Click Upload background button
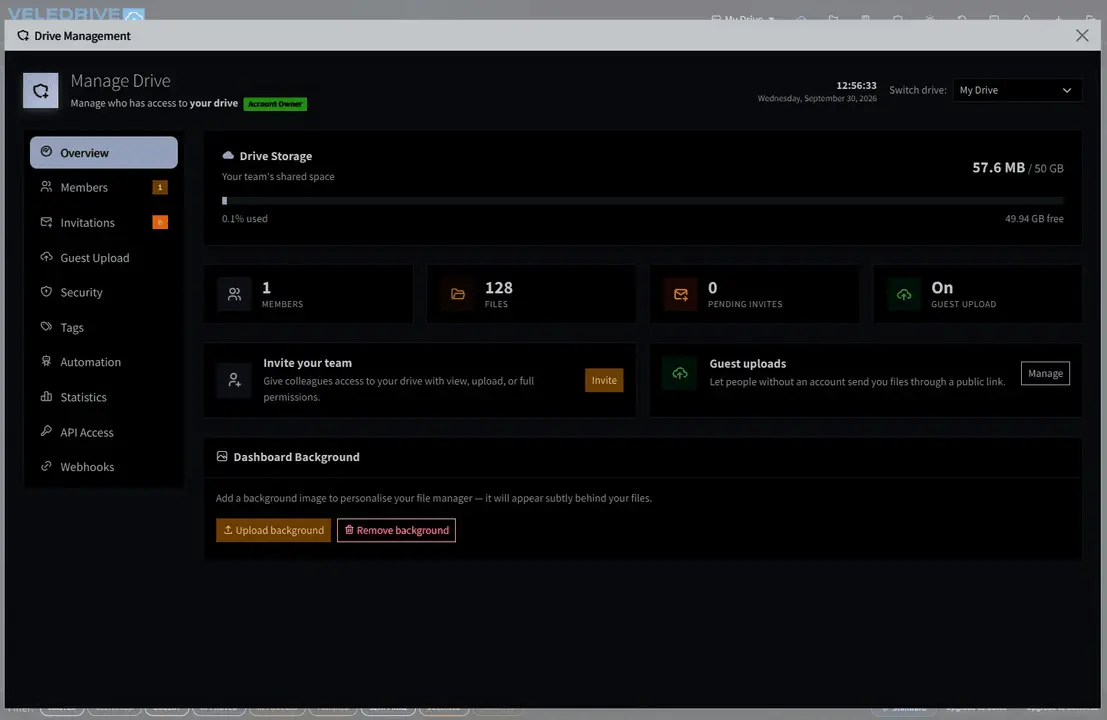The height and width of the screenshot is (720, 1107). tap(273, 530)
